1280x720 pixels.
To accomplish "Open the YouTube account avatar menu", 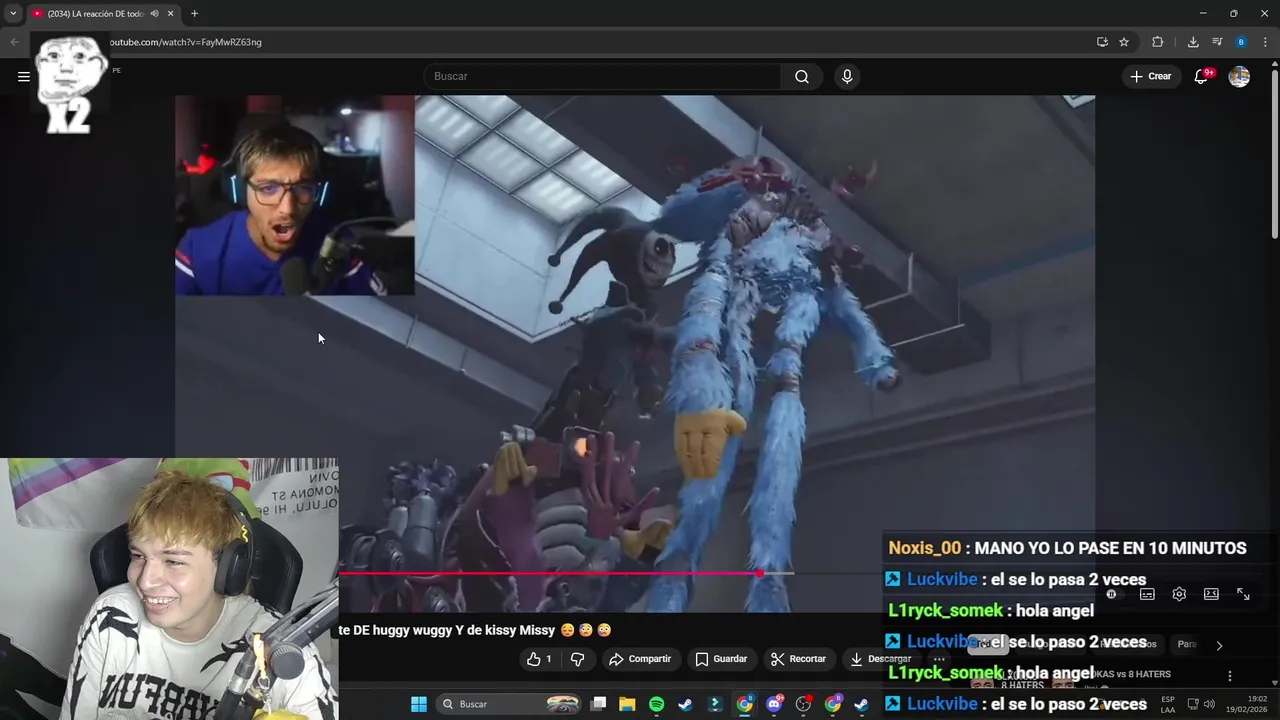I will pyautogui.click(x=1239, y=76).
